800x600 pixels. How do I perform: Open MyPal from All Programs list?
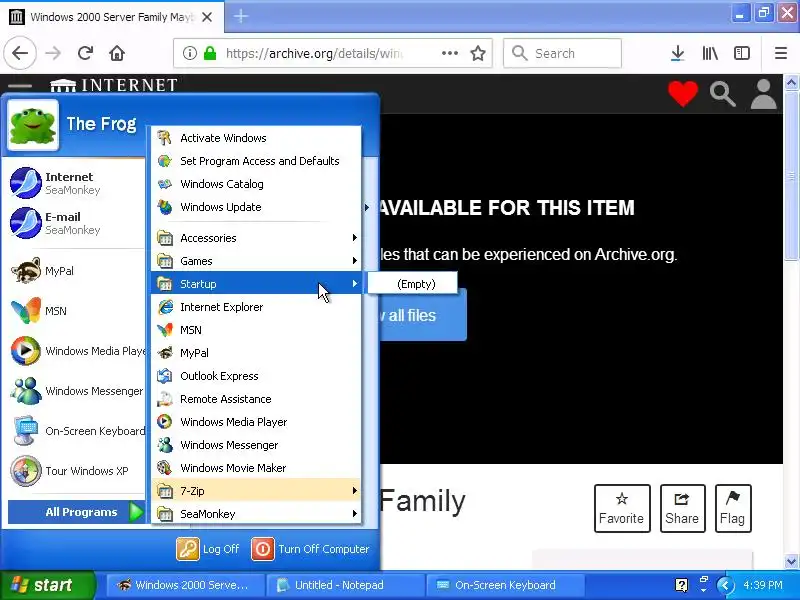pos(256,353)
